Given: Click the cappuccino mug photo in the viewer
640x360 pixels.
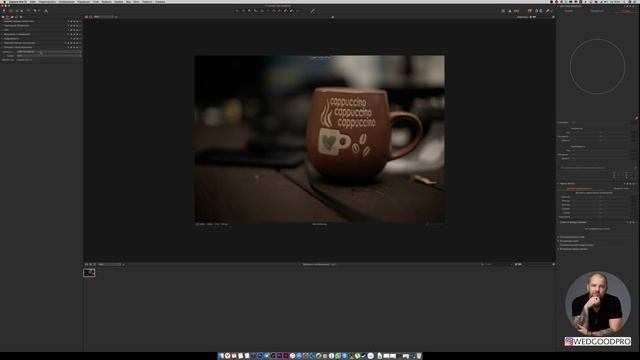Looking at the screenshot, I should tap(320, 139).
